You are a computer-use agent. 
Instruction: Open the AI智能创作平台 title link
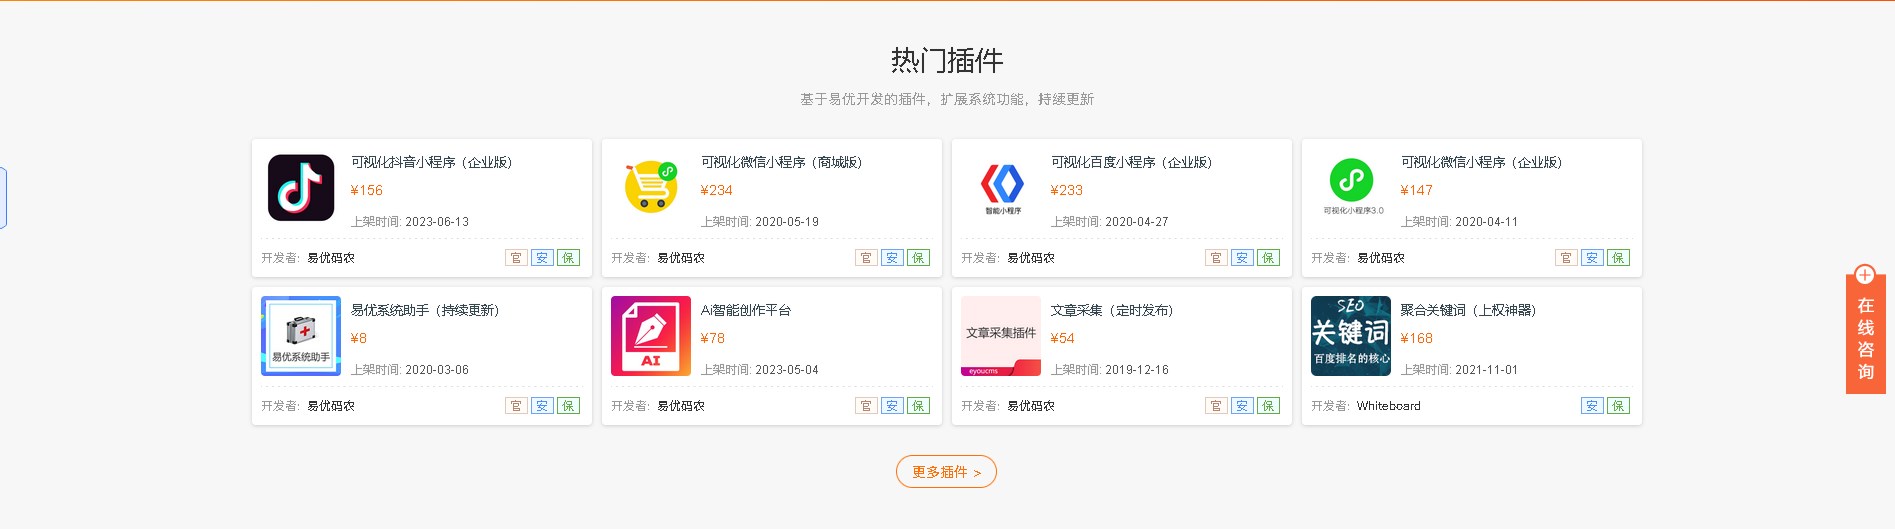[x=746, y=310]
